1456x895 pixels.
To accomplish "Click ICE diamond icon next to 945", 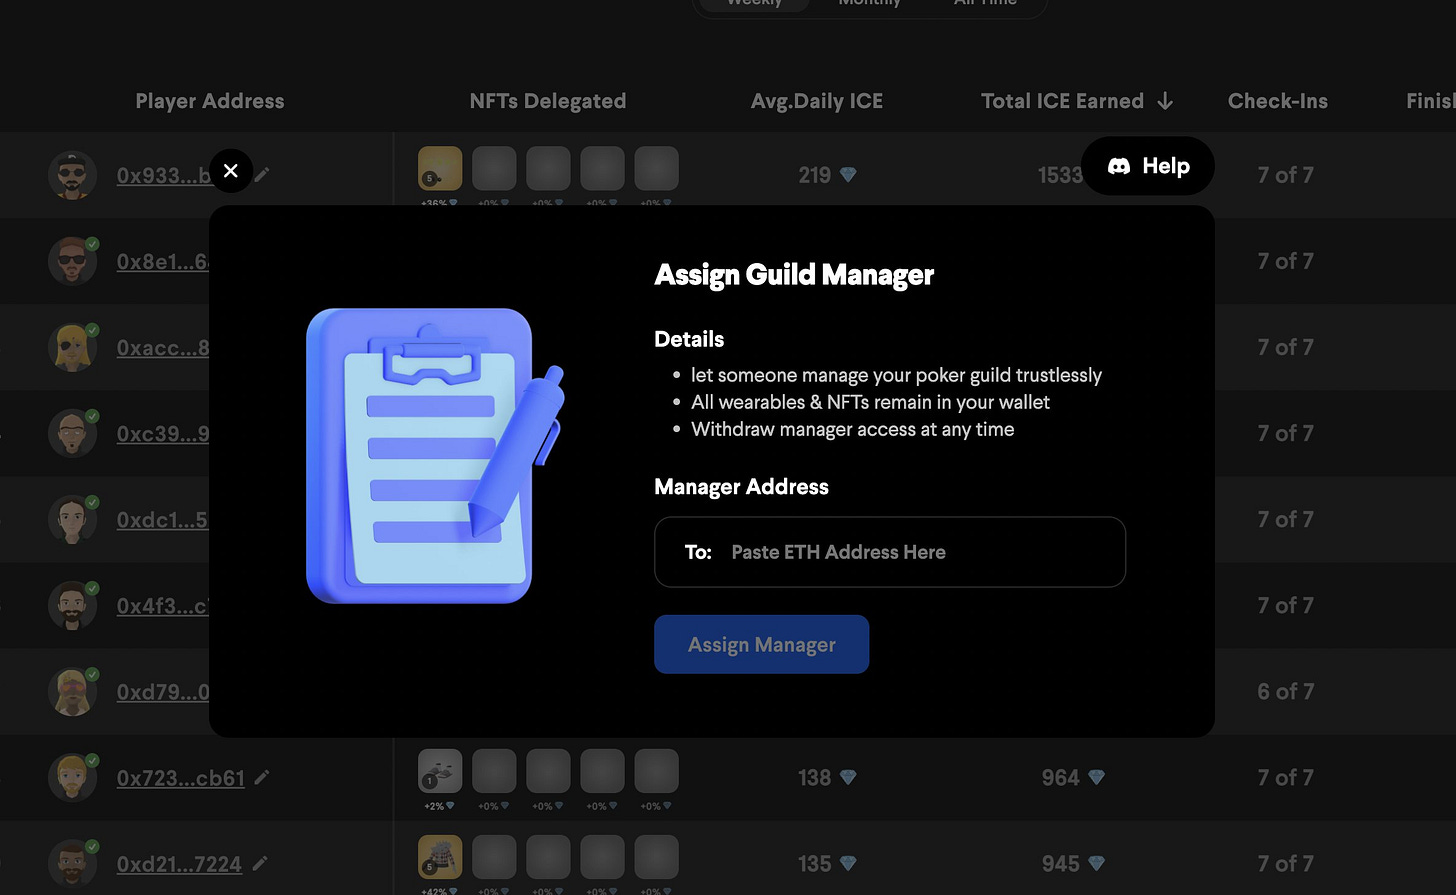I will [1097, 863].
